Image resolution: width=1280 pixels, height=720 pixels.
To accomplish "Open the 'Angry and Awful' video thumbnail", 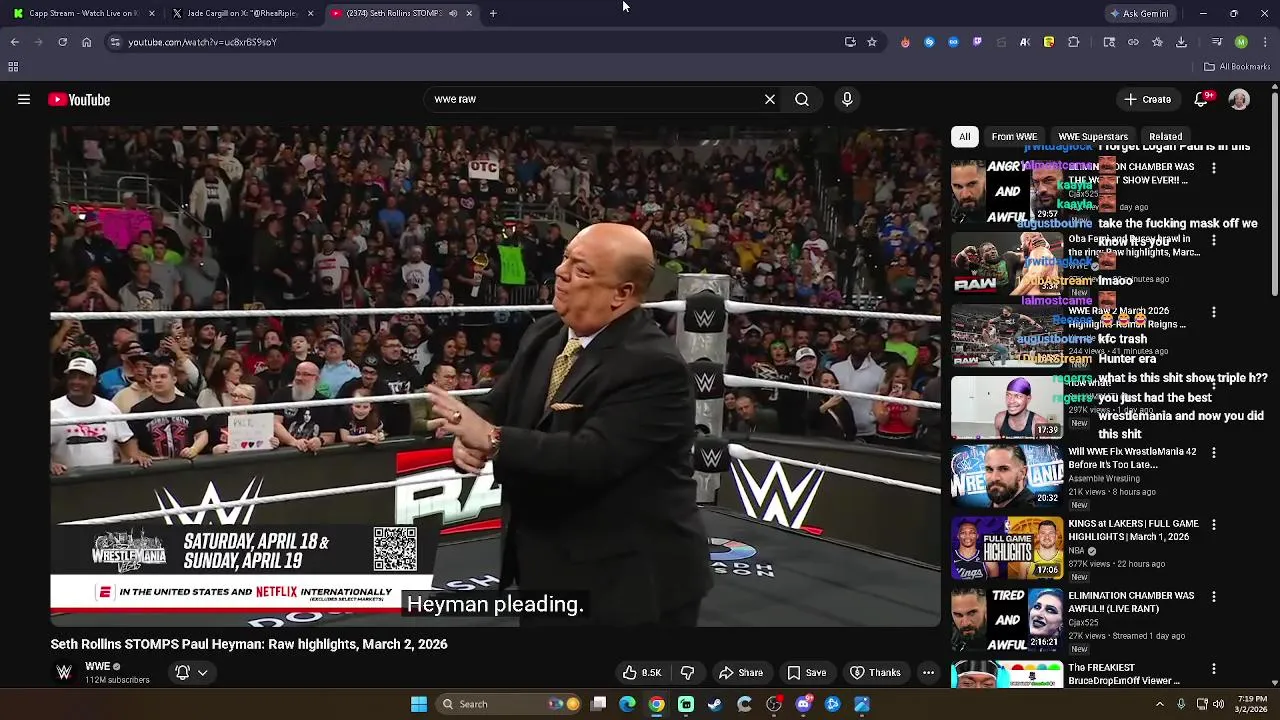I will [x=1006, y=191].
